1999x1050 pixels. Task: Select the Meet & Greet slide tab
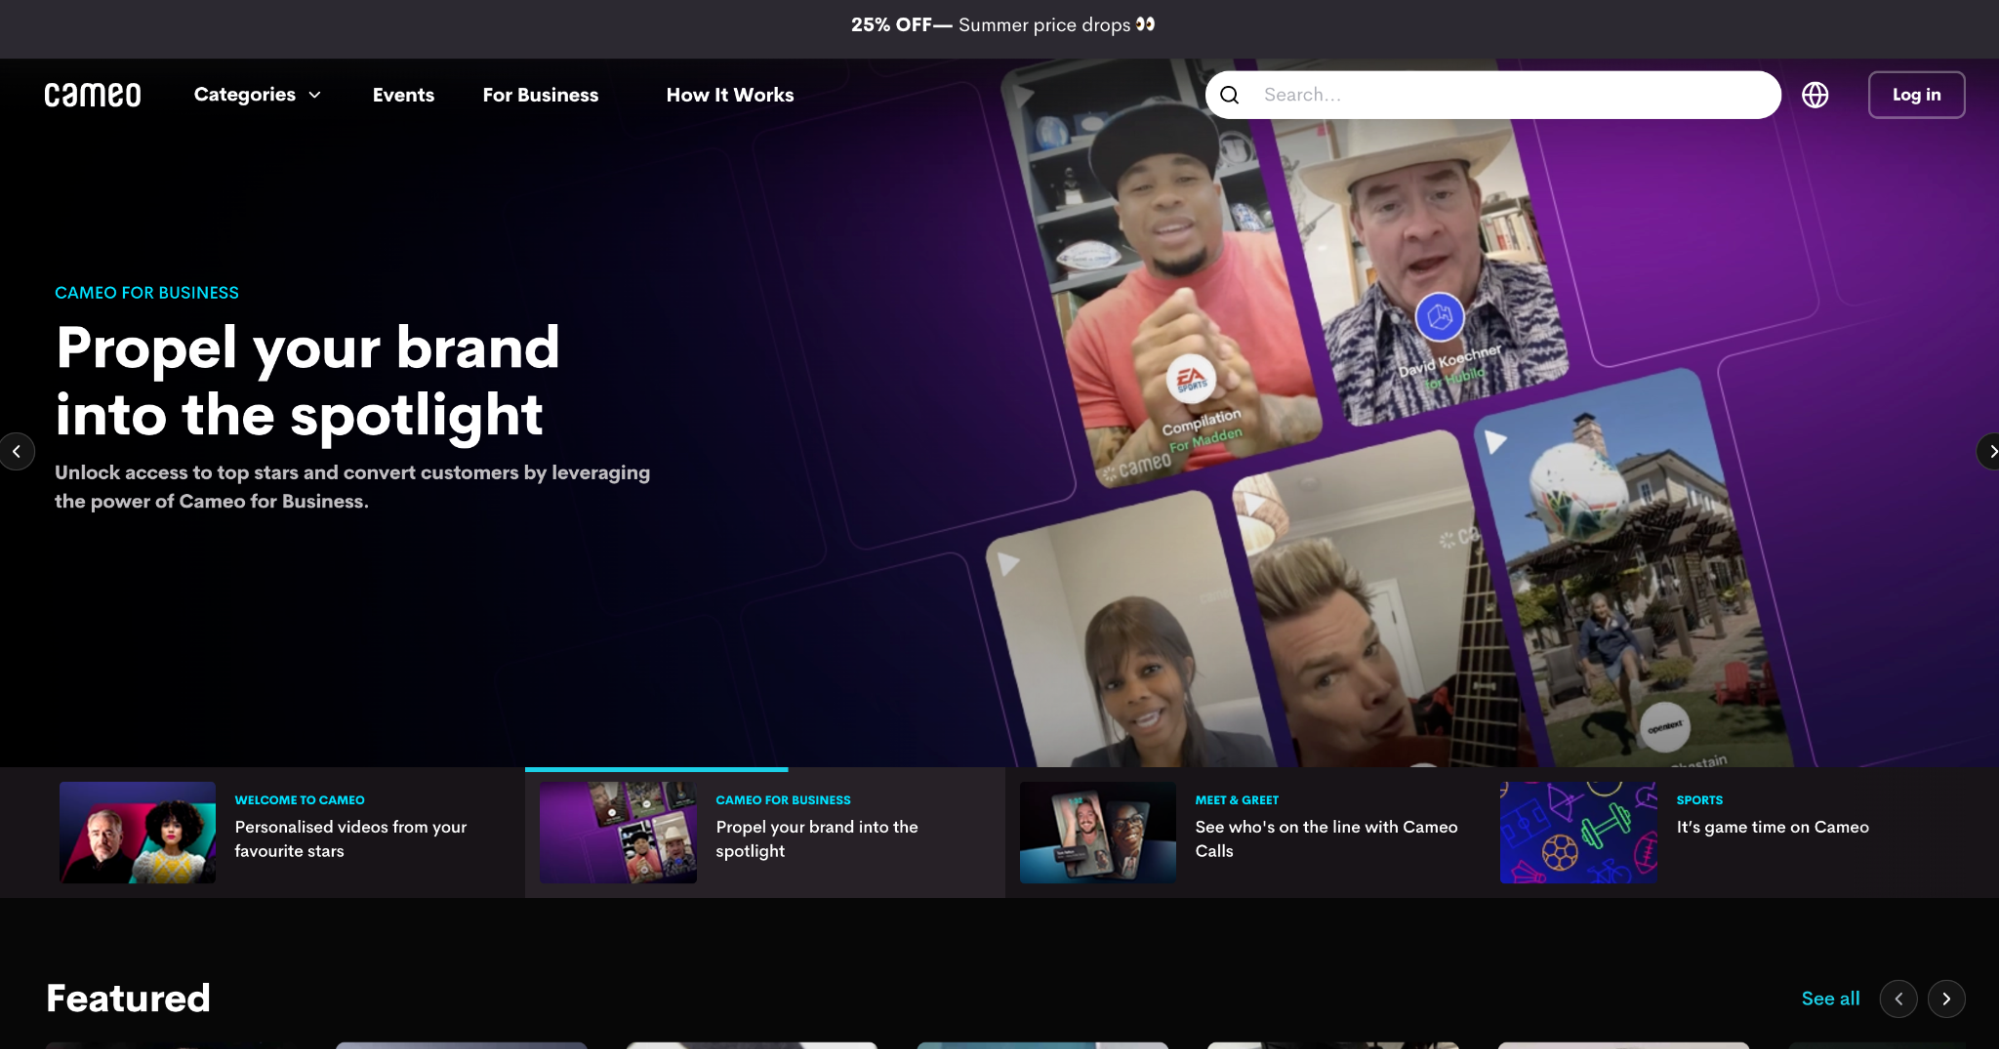(1245, 832)
